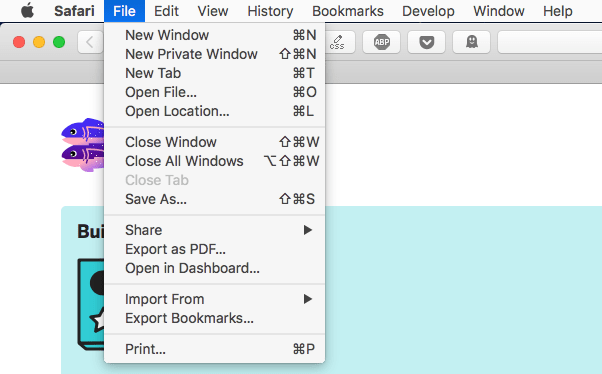Click the Safari address bar field
The height and width of the screenshot is (374, 602).
[x=550, y=42]
